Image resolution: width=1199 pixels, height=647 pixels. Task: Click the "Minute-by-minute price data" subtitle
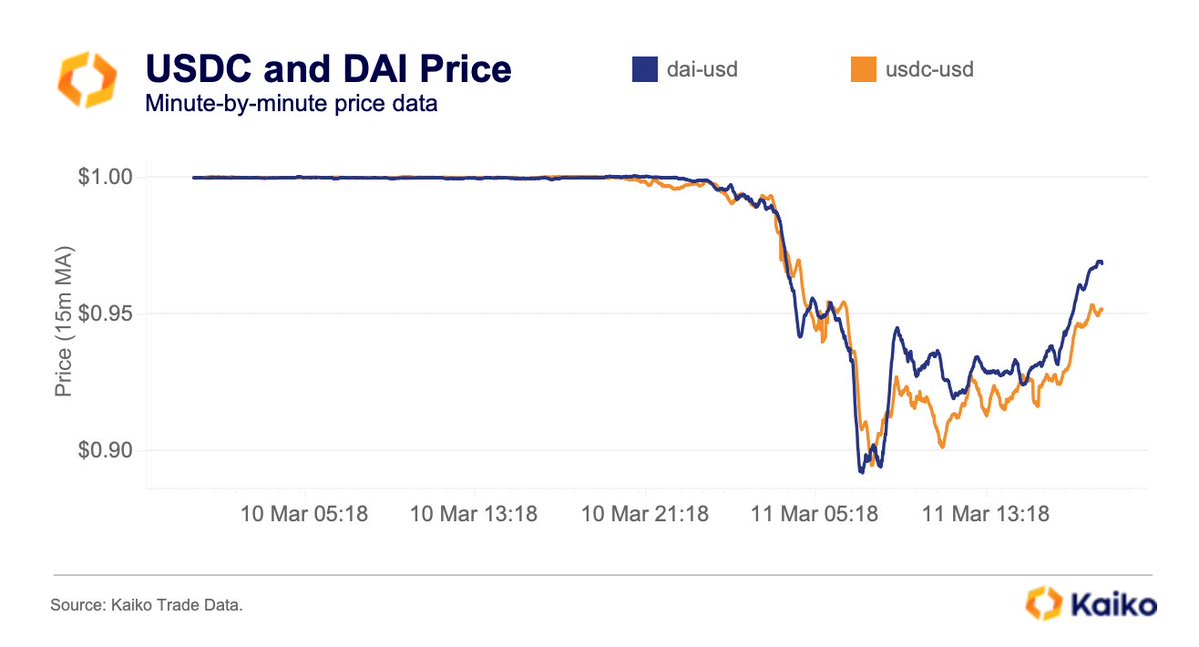coord(292,103)
